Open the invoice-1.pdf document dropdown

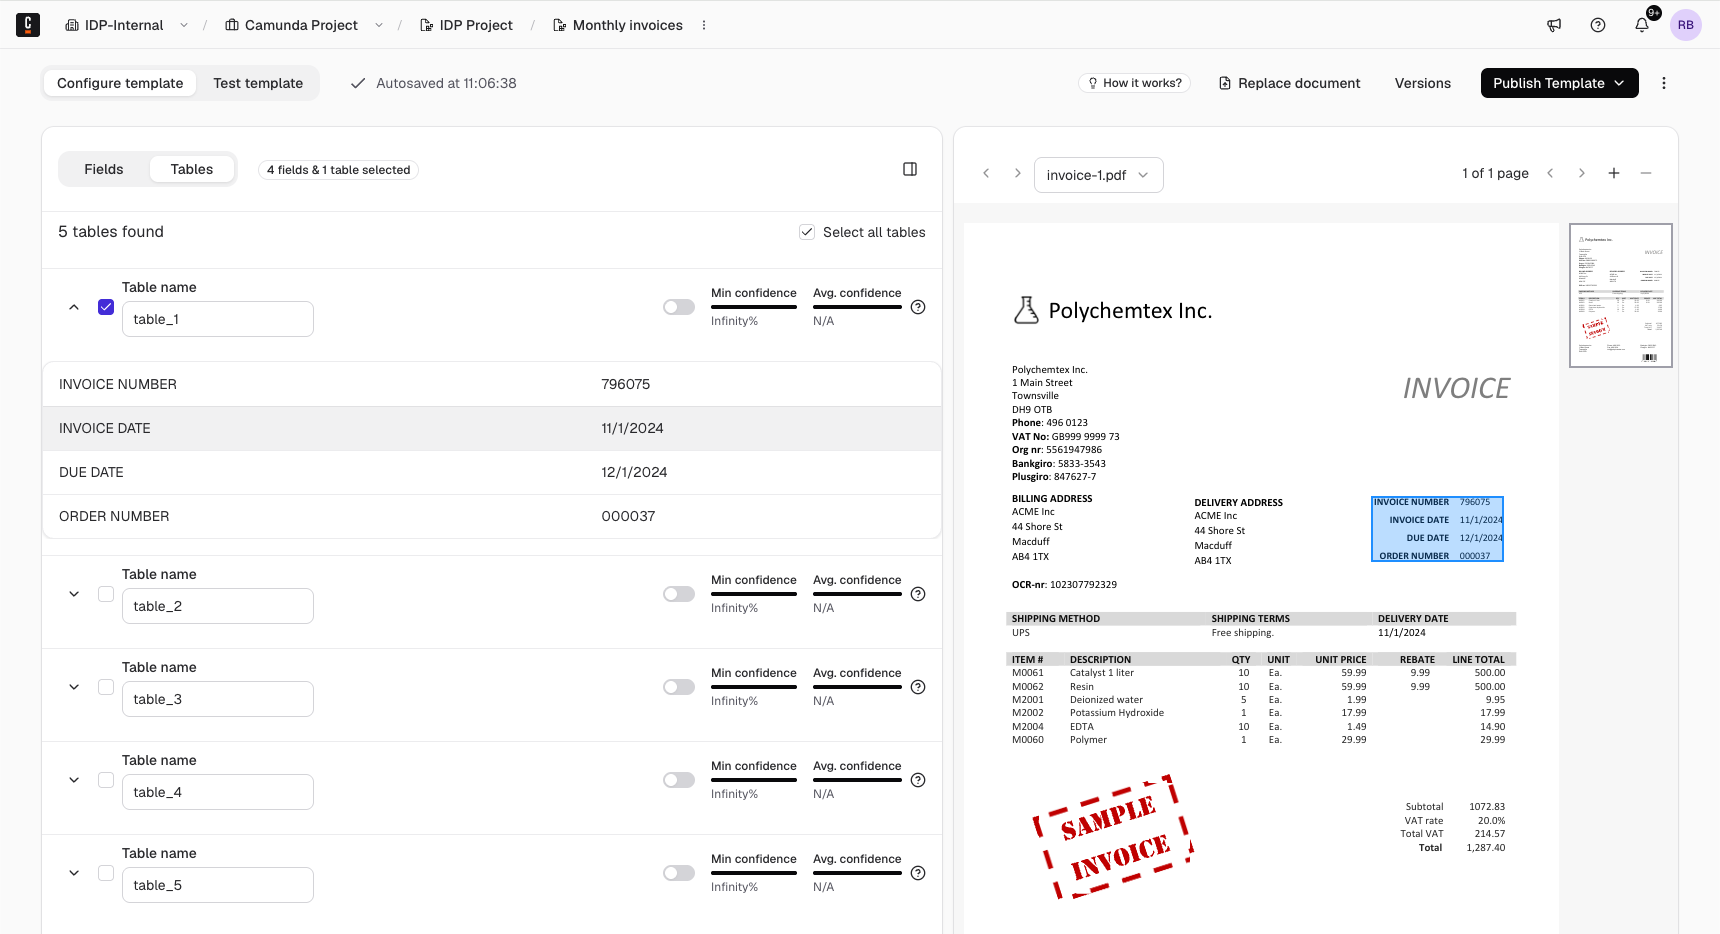[x=1098, y=175]
